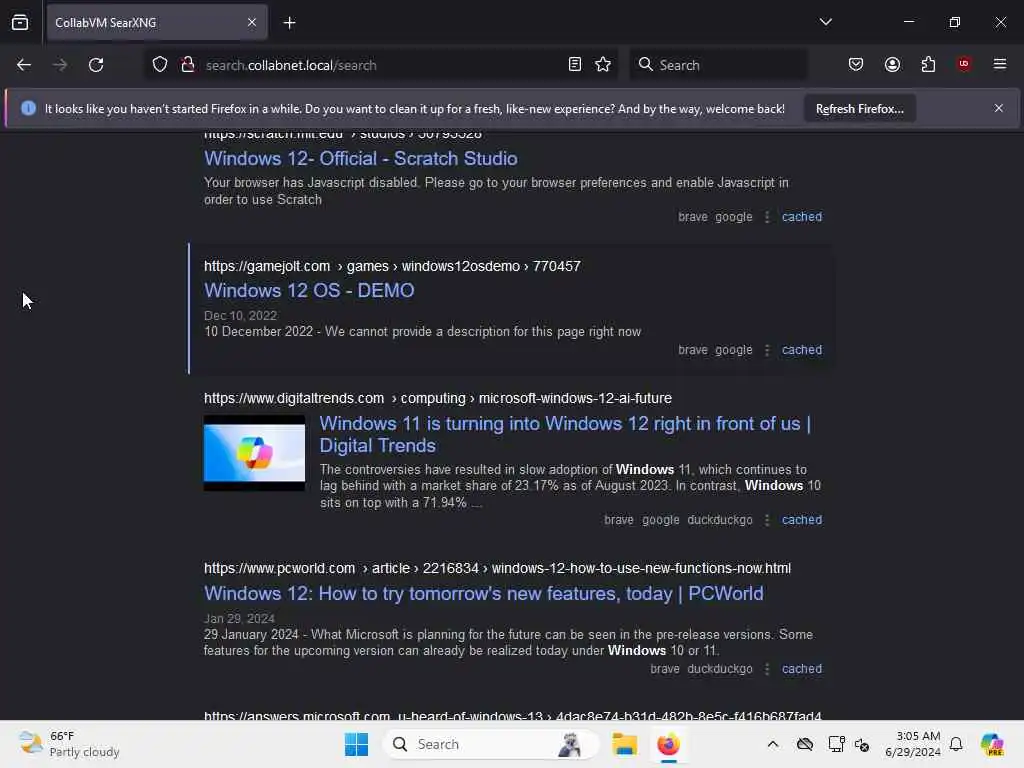The image size is (1024, 768).
Task: Click the Firefox taskbar icon
Action: 668,744
